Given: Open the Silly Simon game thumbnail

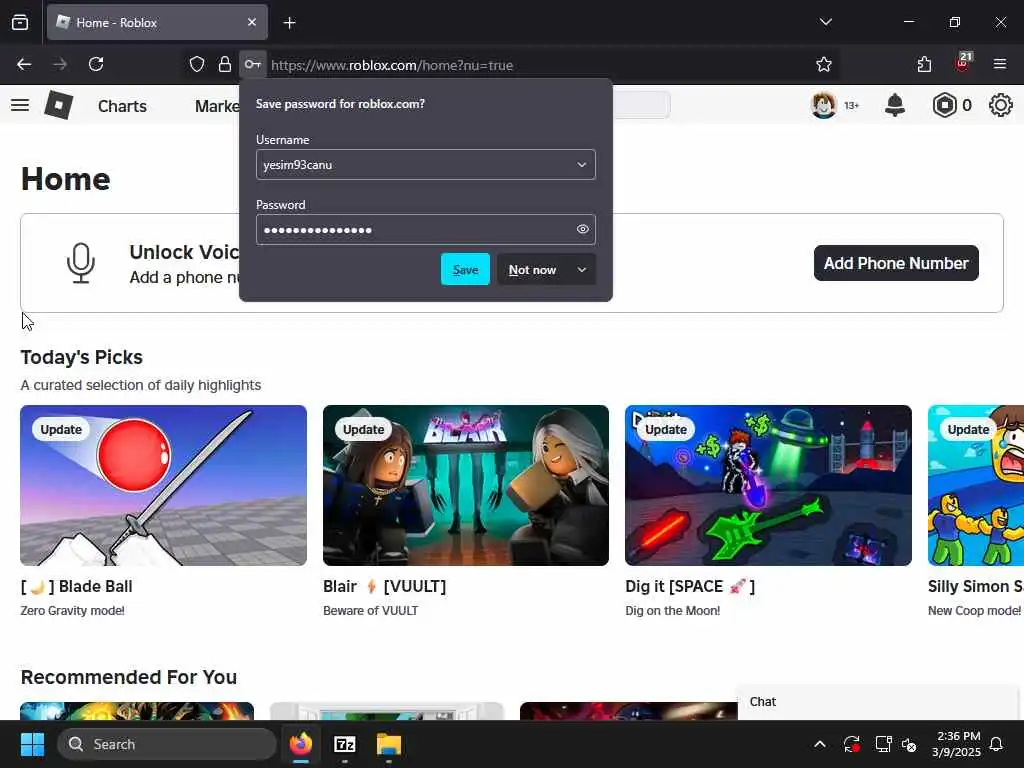Looking at the screenshot, I should pos(976,485).
